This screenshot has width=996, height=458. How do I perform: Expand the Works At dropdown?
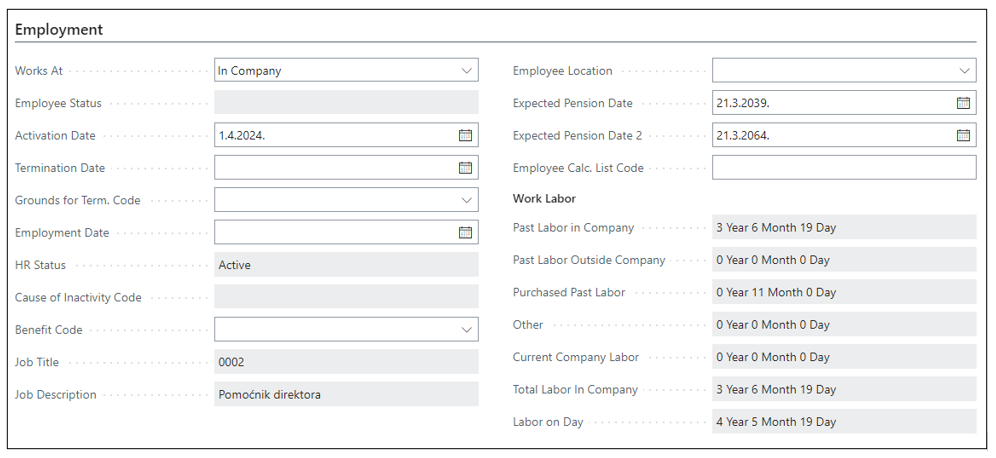click(466, 71)
